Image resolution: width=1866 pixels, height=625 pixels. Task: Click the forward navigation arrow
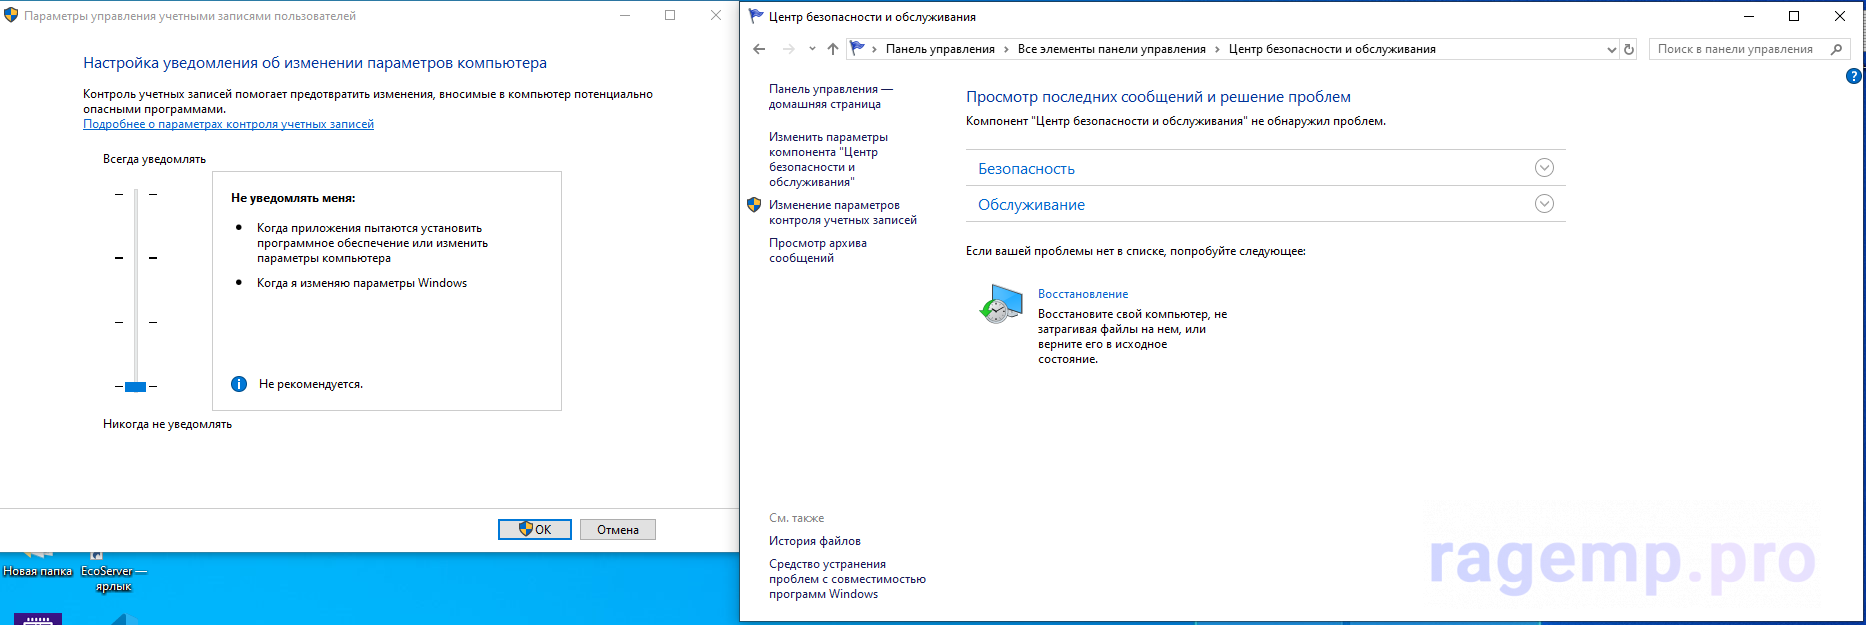click(x=789, y=49)
